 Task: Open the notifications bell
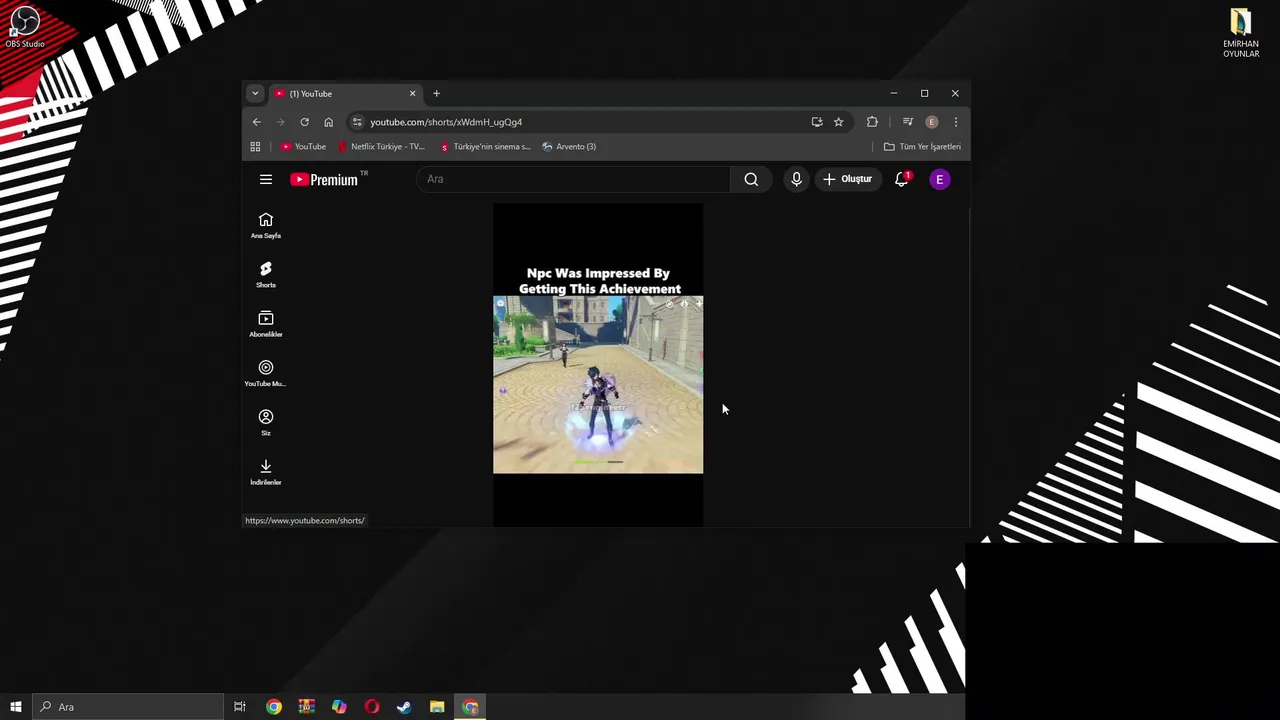pos(902,179)
